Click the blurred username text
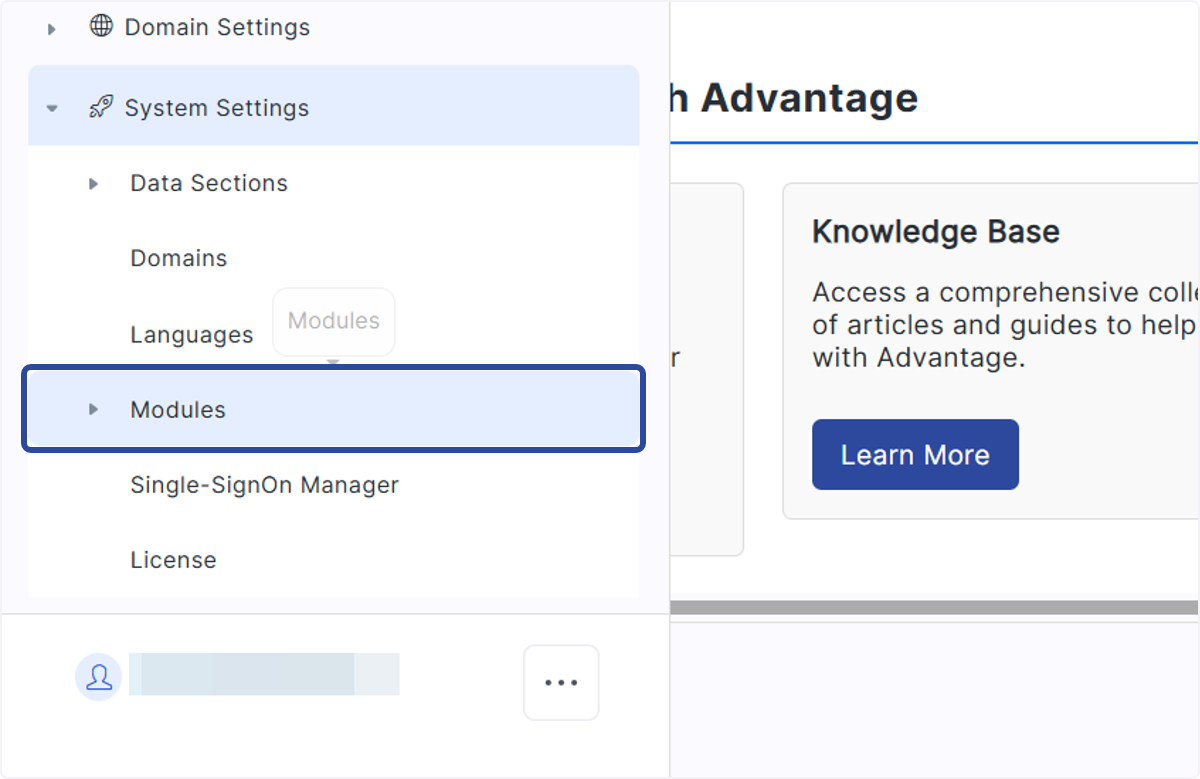Viewport: 1200px width, 779px height. [264, 674]
